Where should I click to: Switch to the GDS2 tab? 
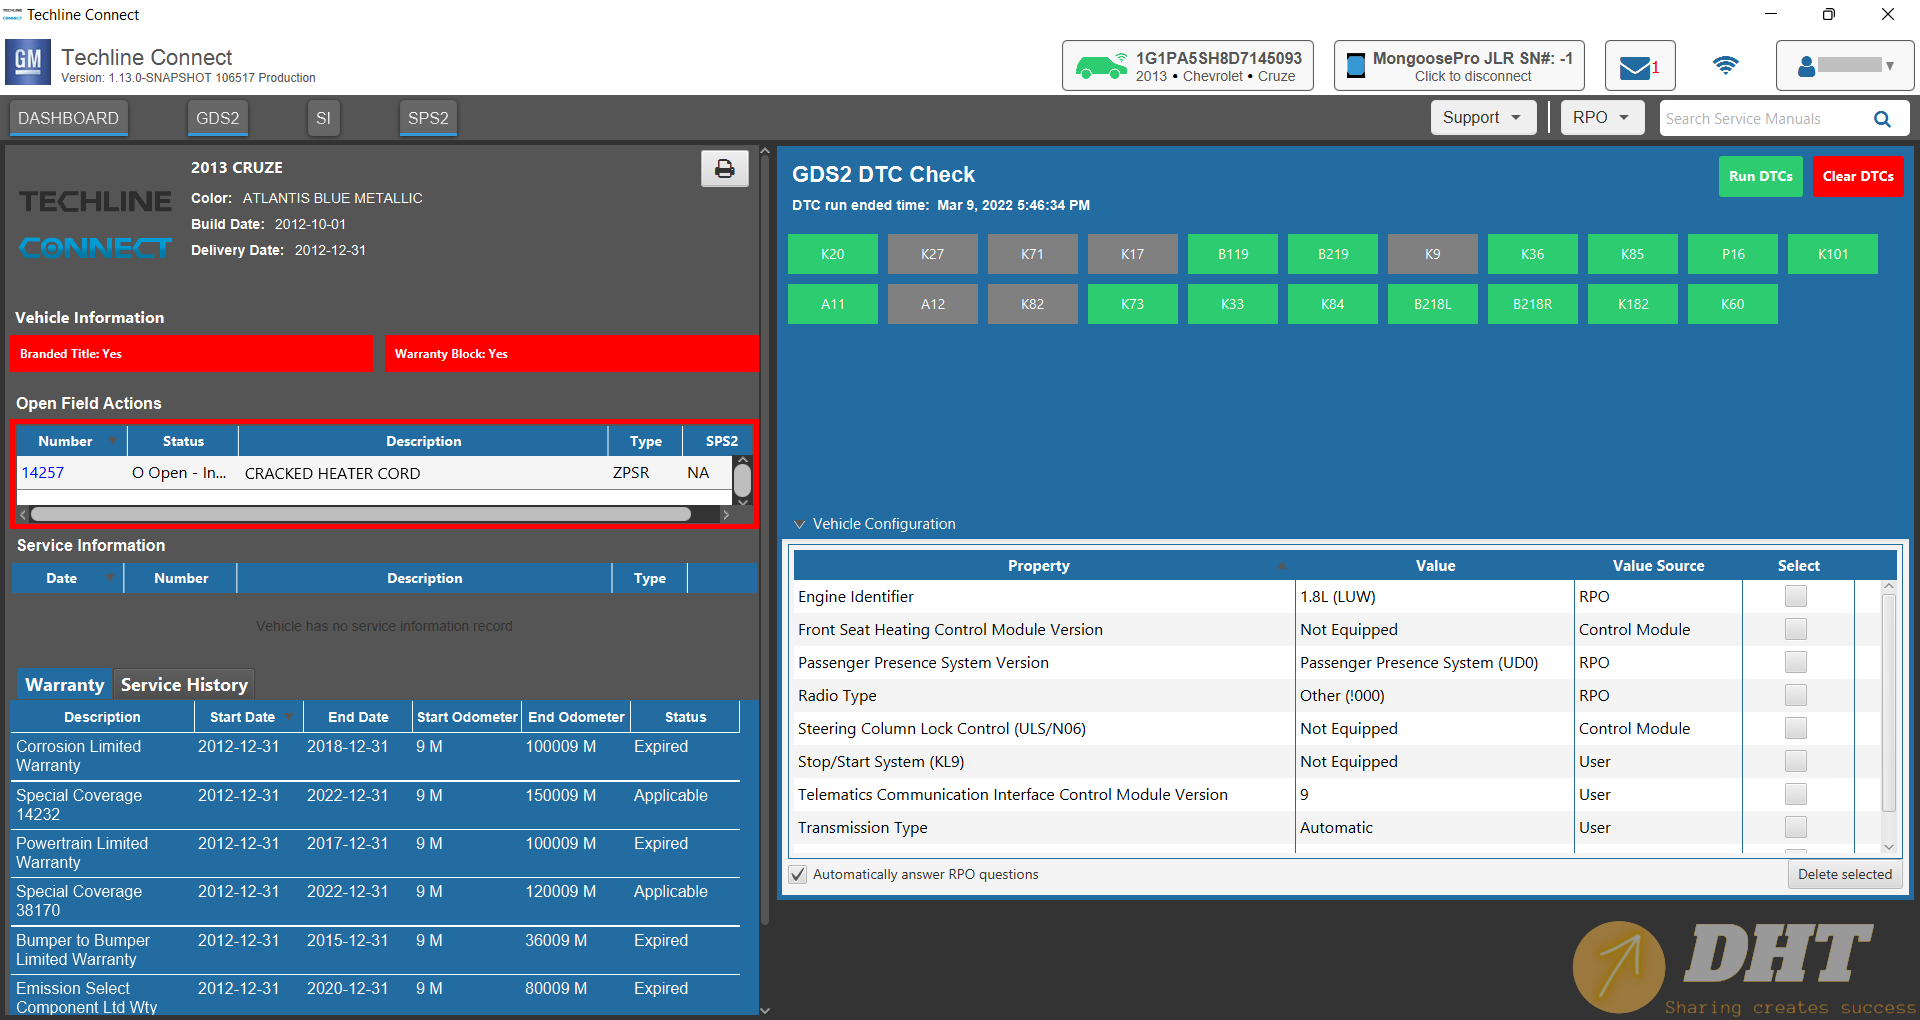(x=217, y=118)
